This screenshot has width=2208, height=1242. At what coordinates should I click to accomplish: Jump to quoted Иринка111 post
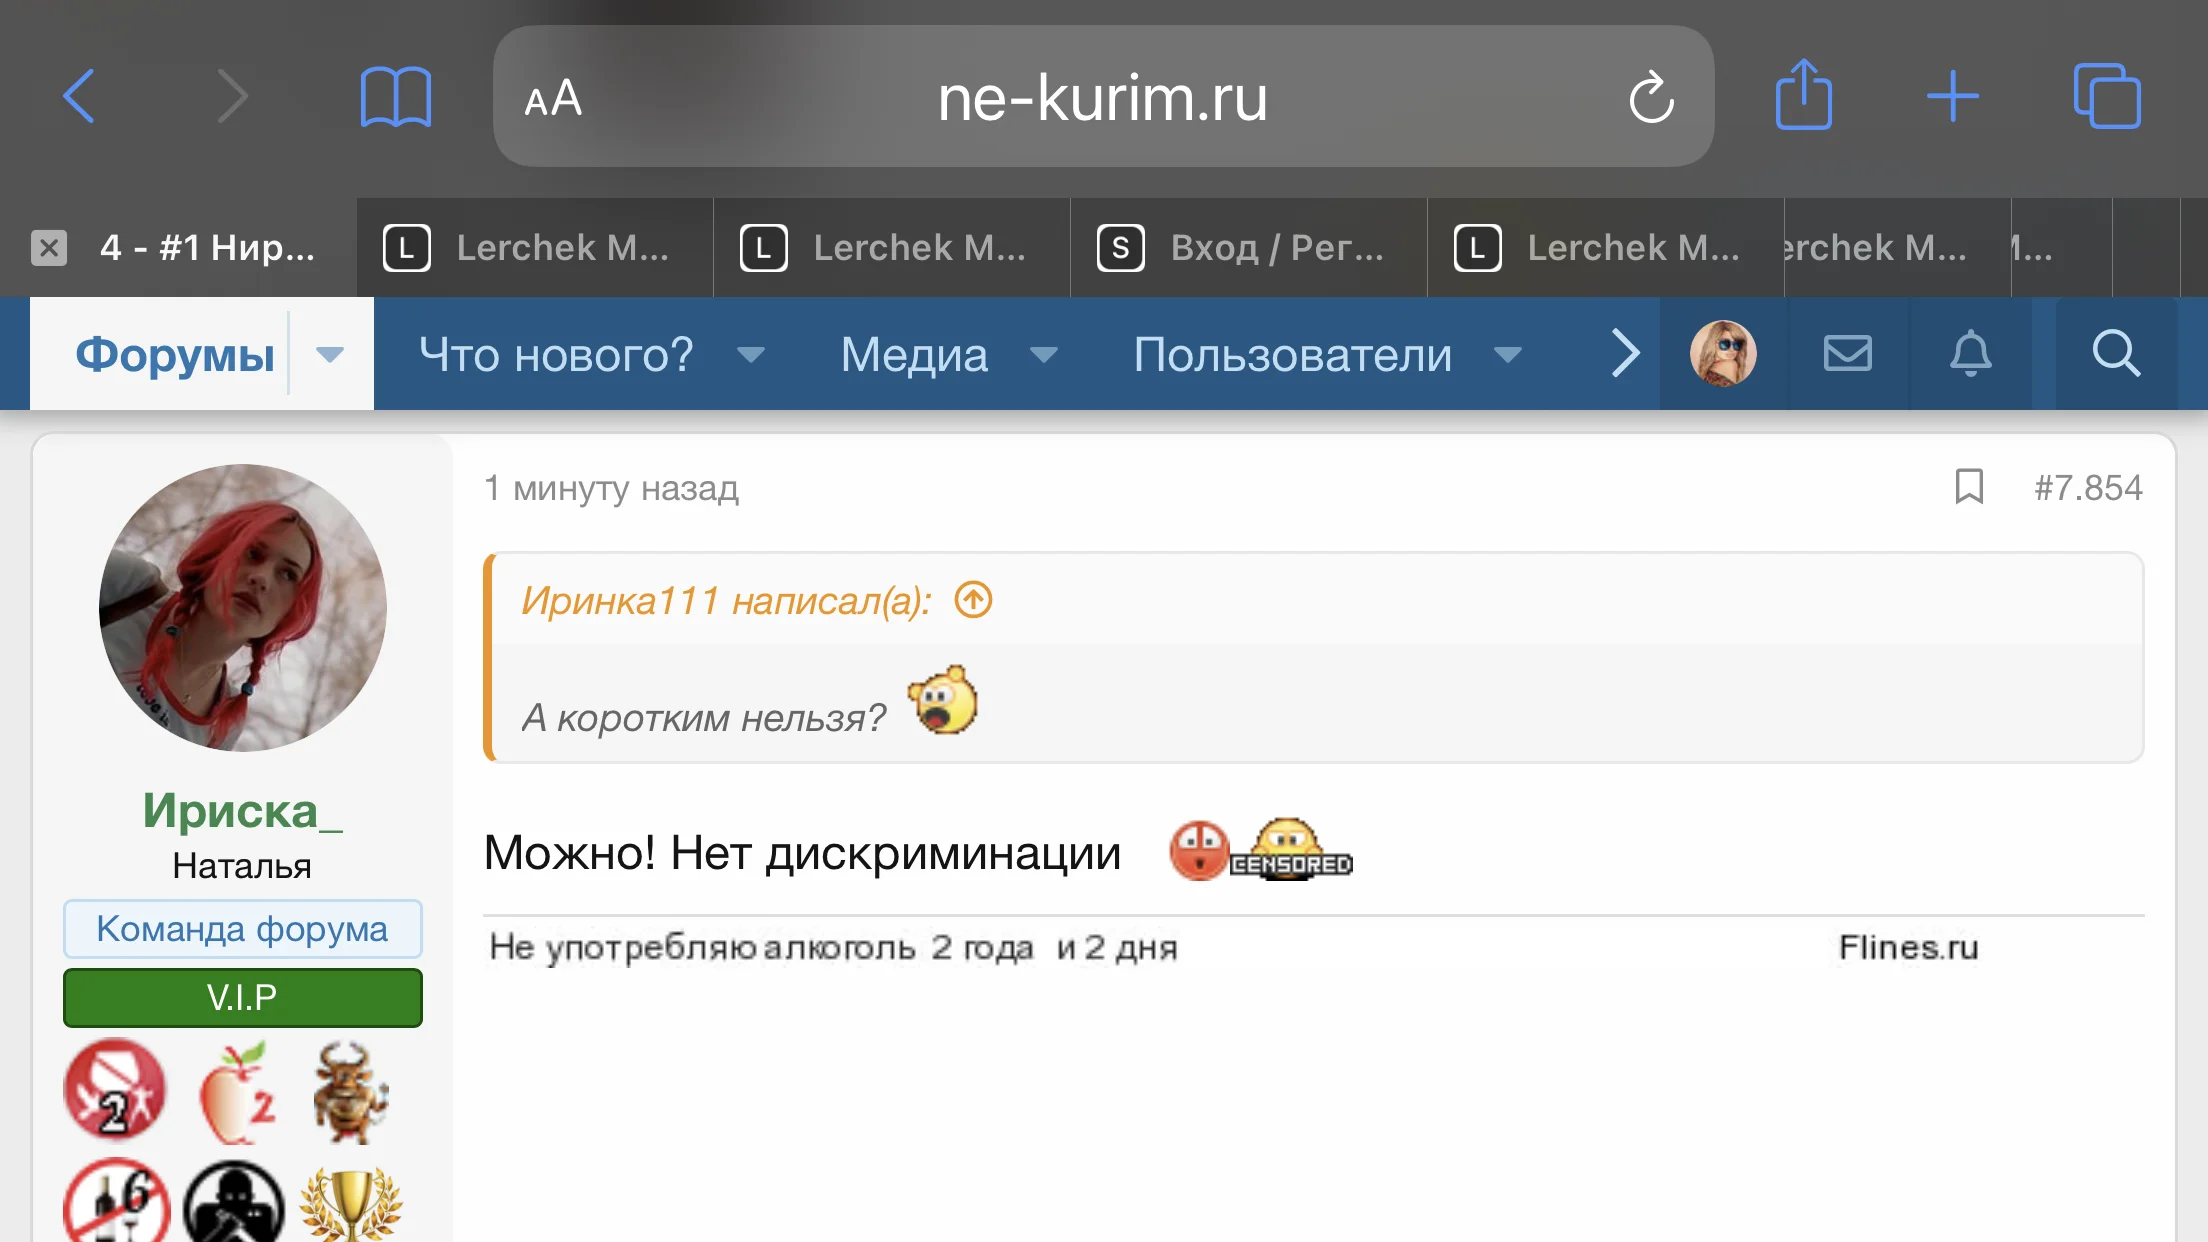point(973,600)
